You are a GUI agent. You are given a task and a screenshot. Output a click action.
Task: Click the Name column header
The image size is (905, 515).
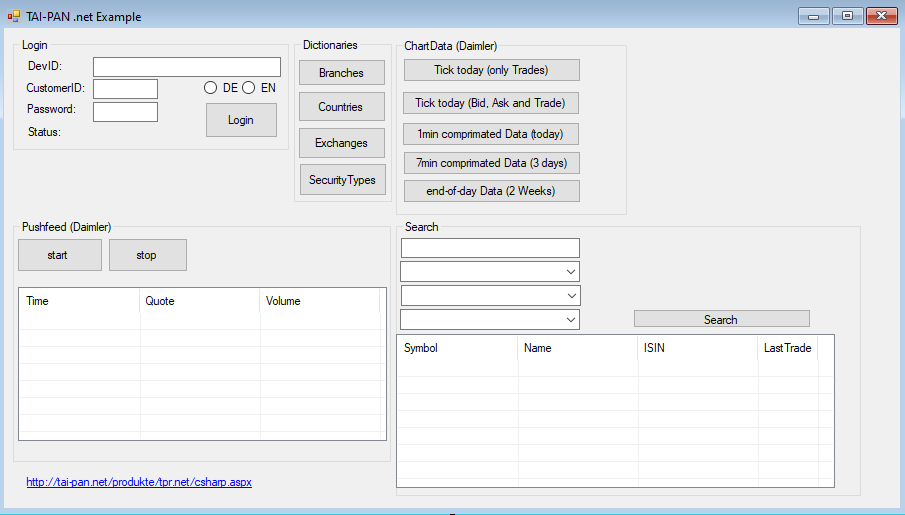coord(578,348)
